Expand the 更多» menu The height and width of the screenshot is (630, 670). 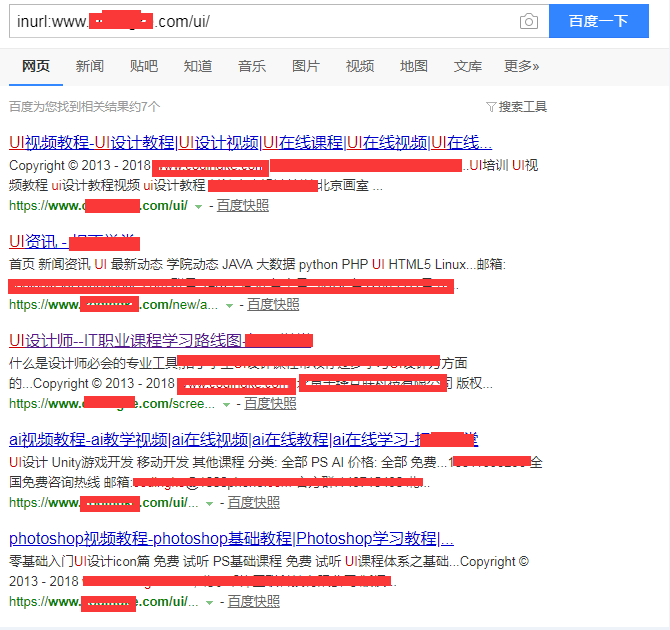pos(521,66)
